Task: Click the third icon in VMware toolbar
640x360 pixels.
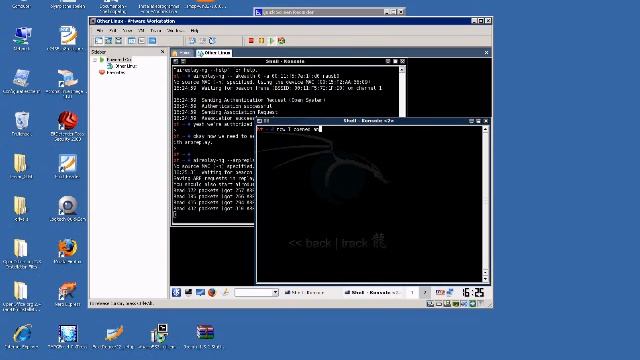Action: click(118, 40)
